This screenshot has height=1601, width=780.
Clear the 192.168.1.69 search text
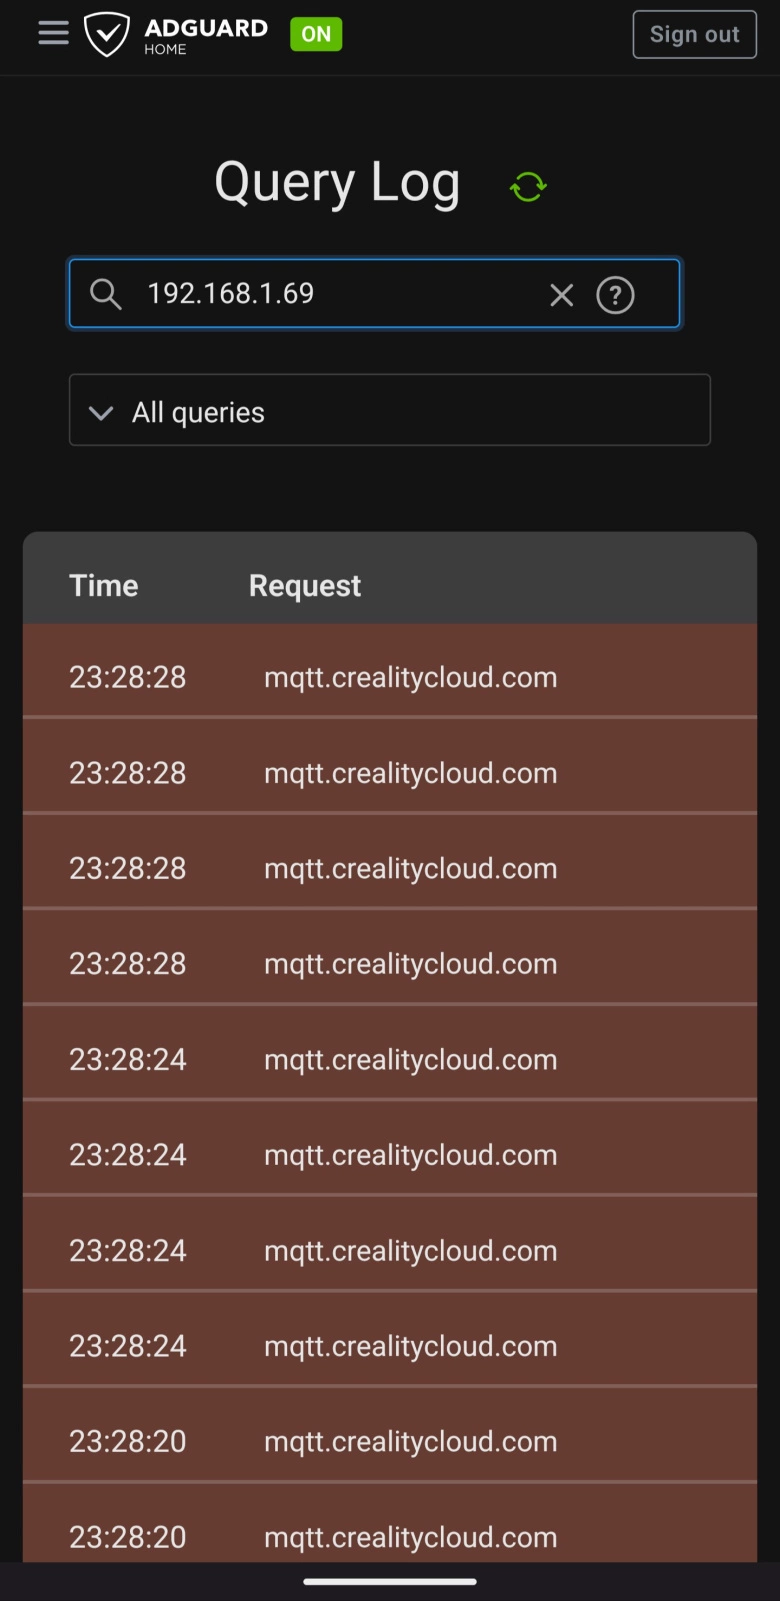[x=562, y=295]
